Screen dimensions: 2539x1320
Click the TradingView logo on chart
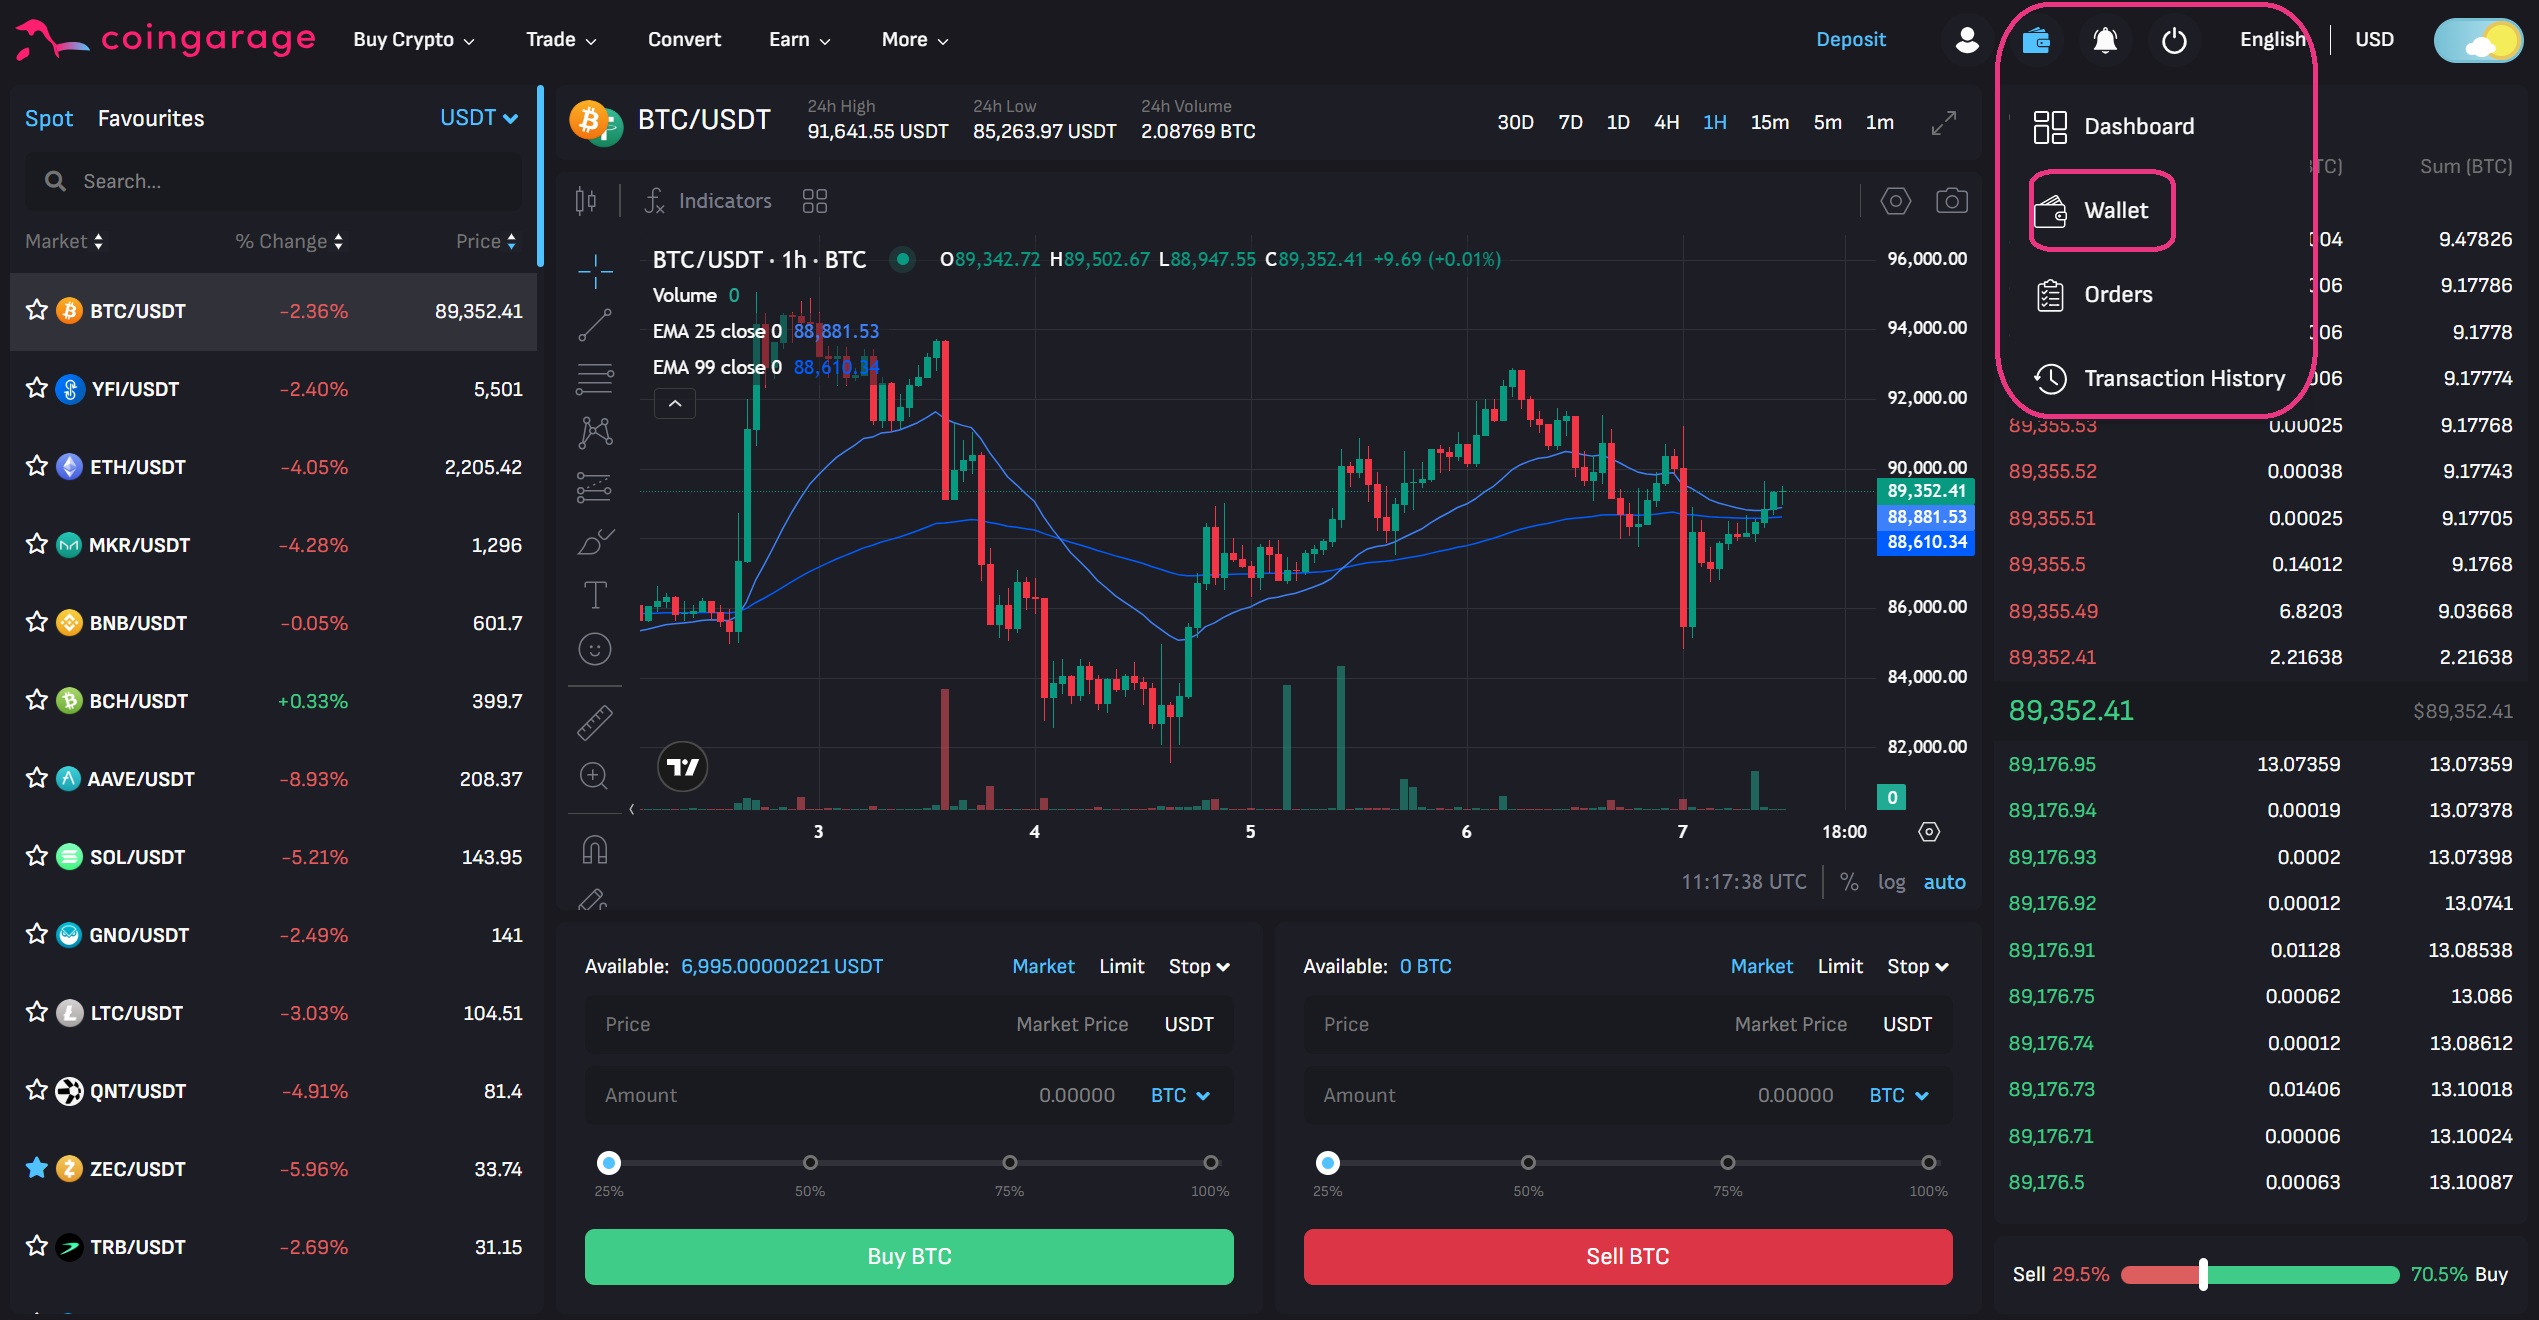682,767
